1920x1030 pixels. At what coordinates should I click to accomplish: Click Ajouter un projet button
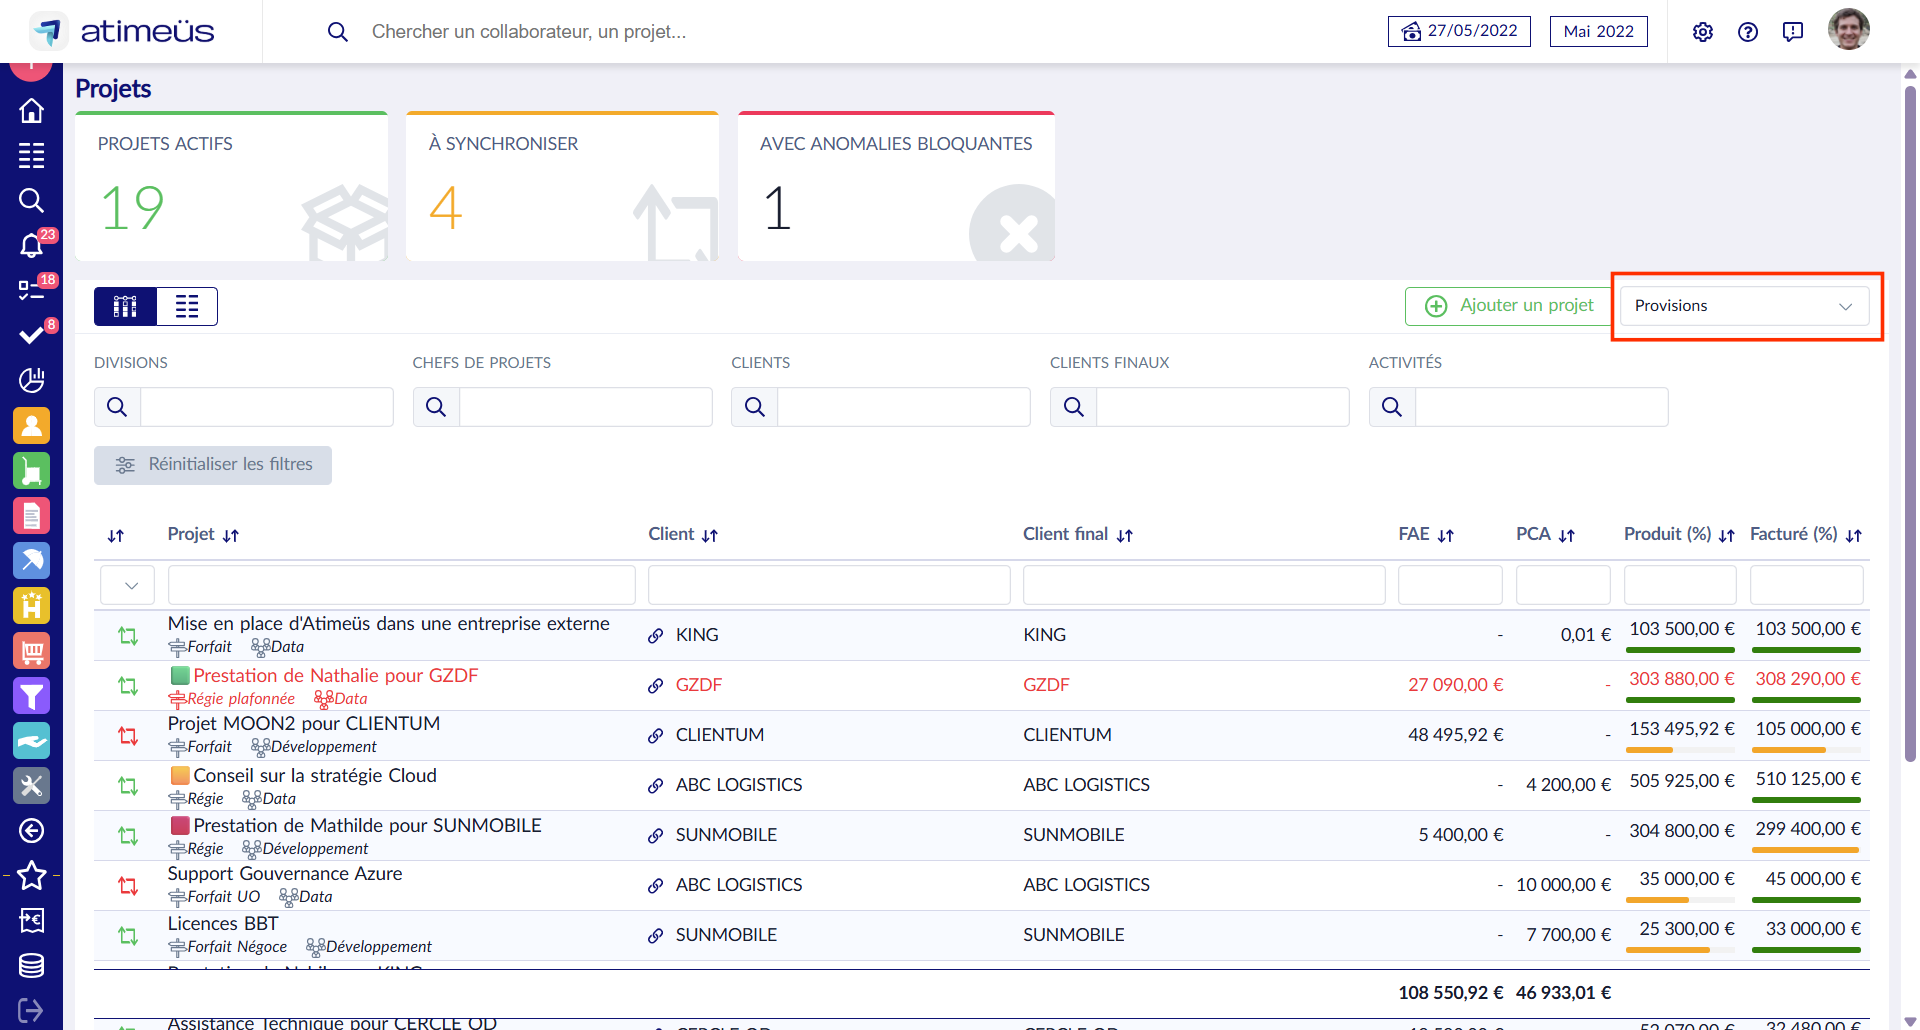coord(1509,306)
